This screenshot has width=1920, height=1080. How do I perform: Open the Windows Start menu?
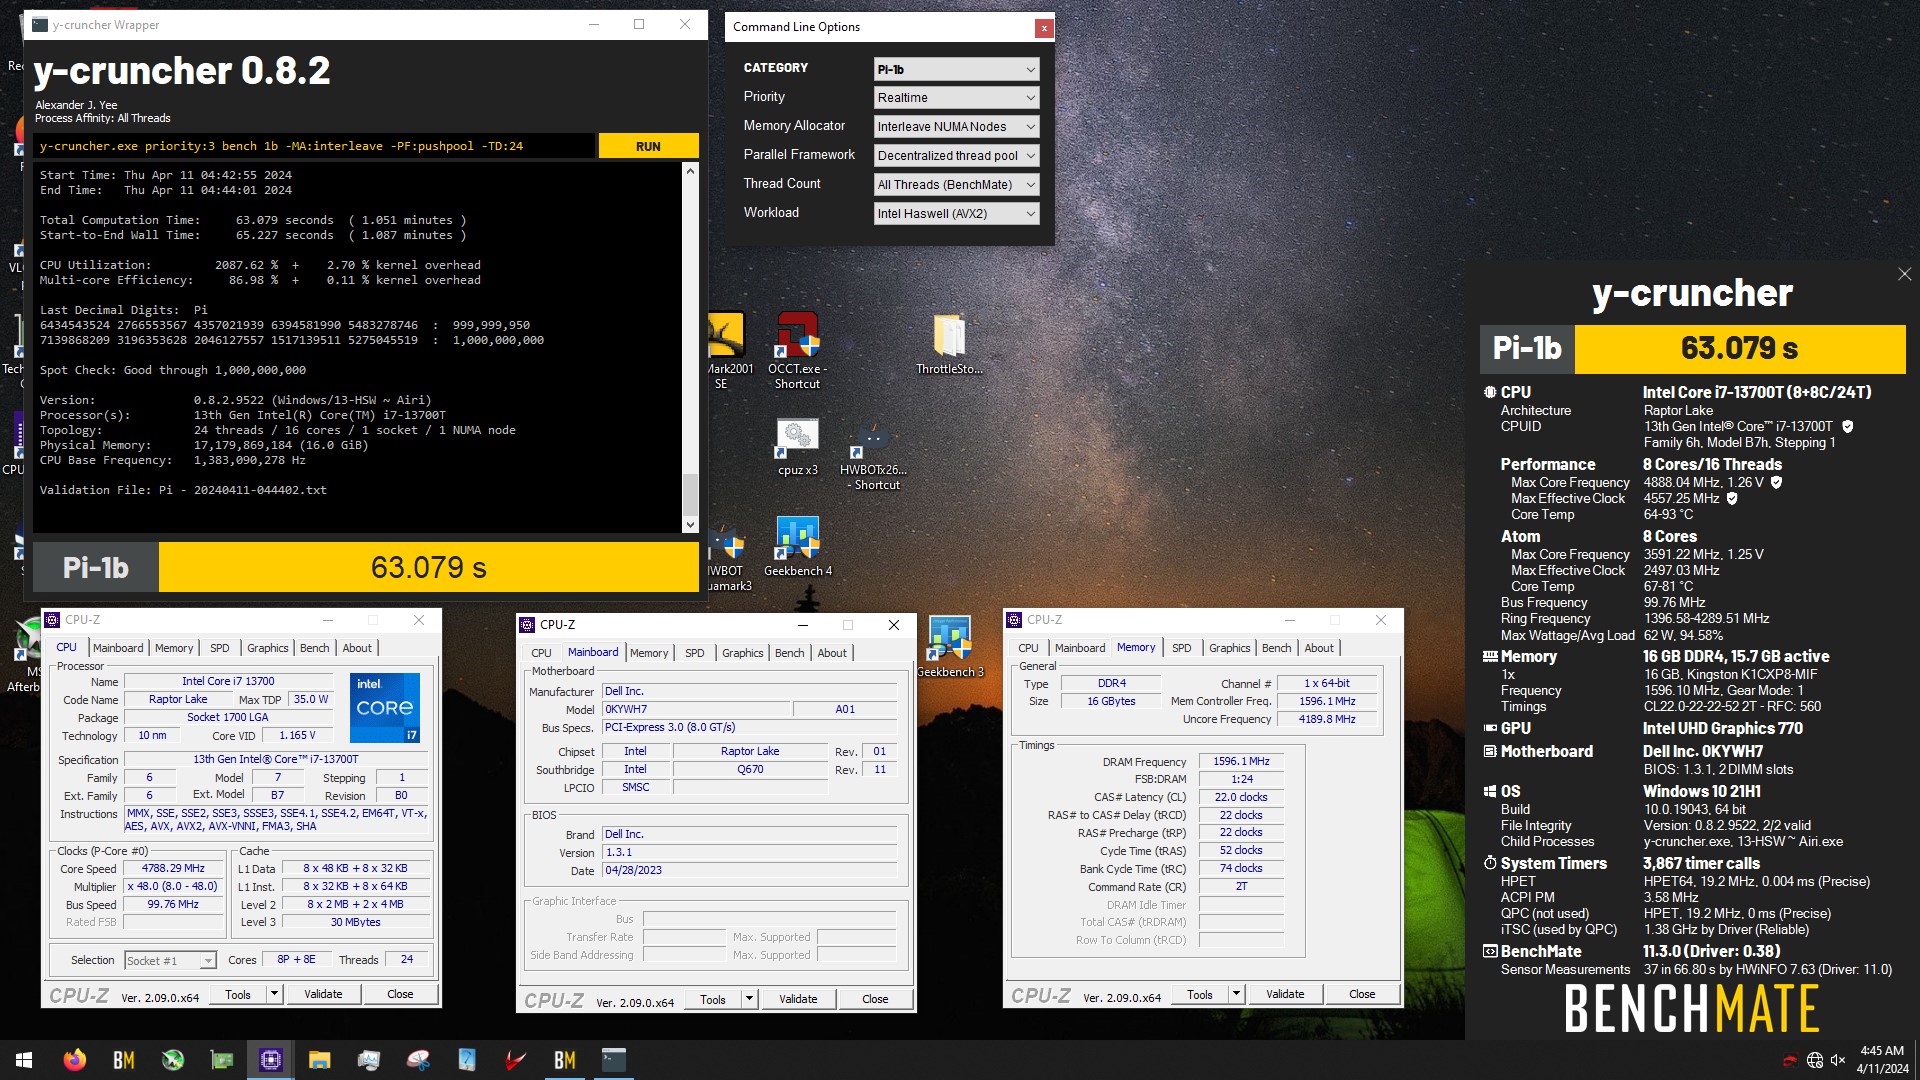click(x=24, y=1060)
